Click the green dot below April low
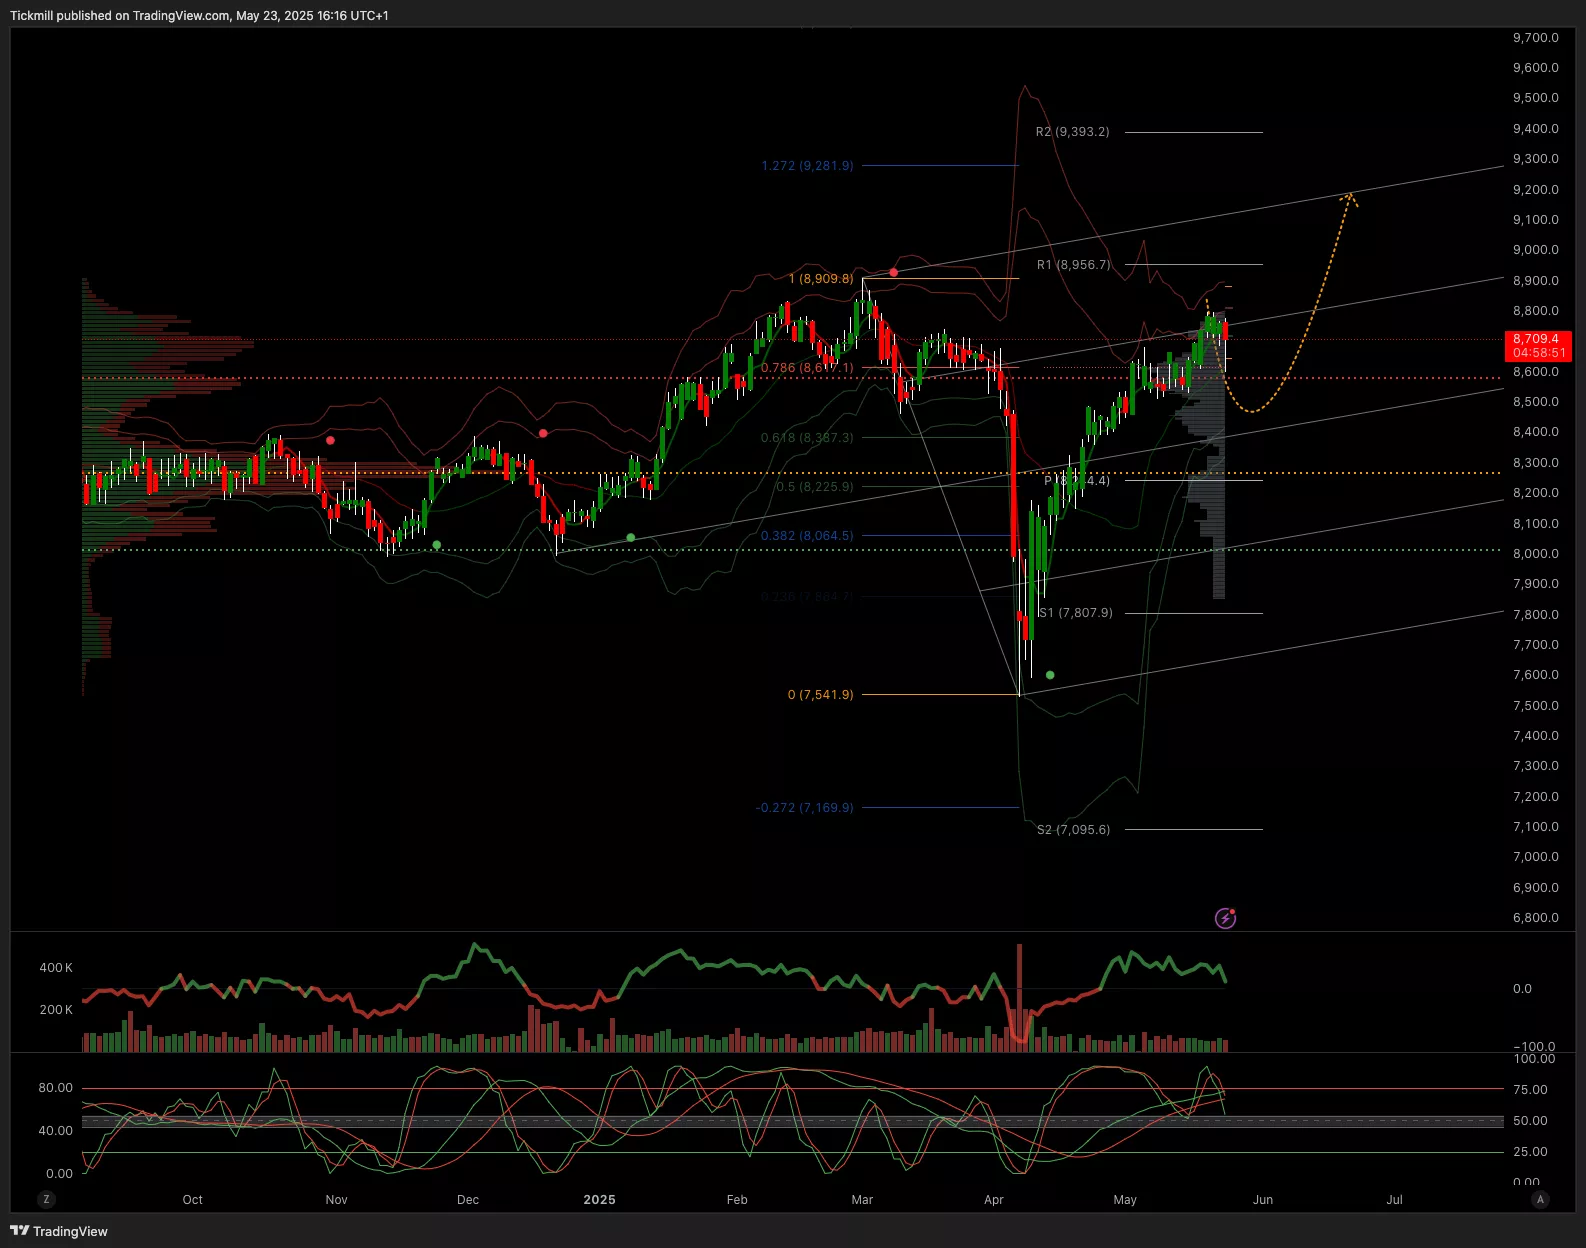This screenshot has width=1586, height=1248. pos(1050,675)
